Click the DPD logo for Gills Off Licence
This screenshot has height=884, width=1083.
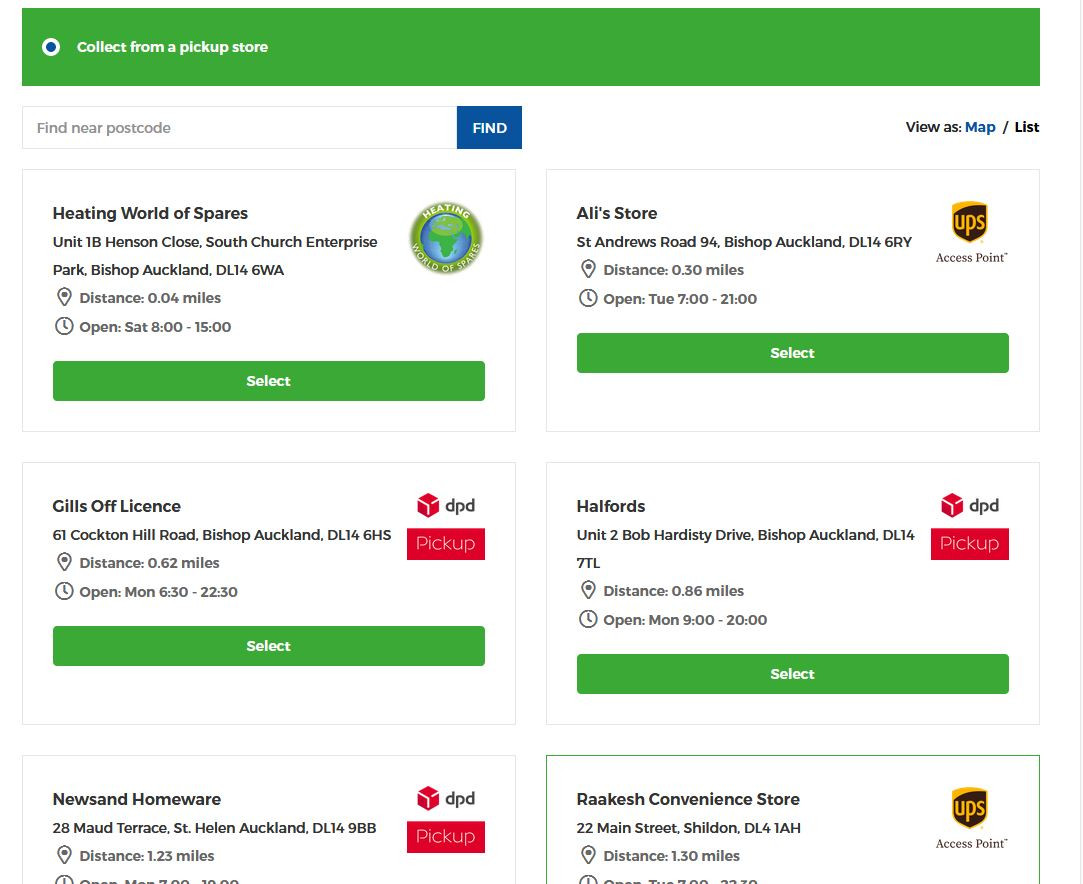coord(446,506)
